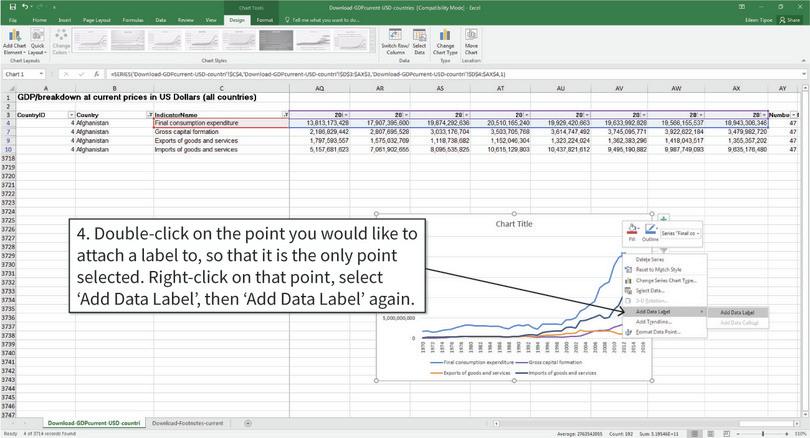810x438 pixels.
Task: Click zoom in plus on status bar
Action: coord(787,434)
